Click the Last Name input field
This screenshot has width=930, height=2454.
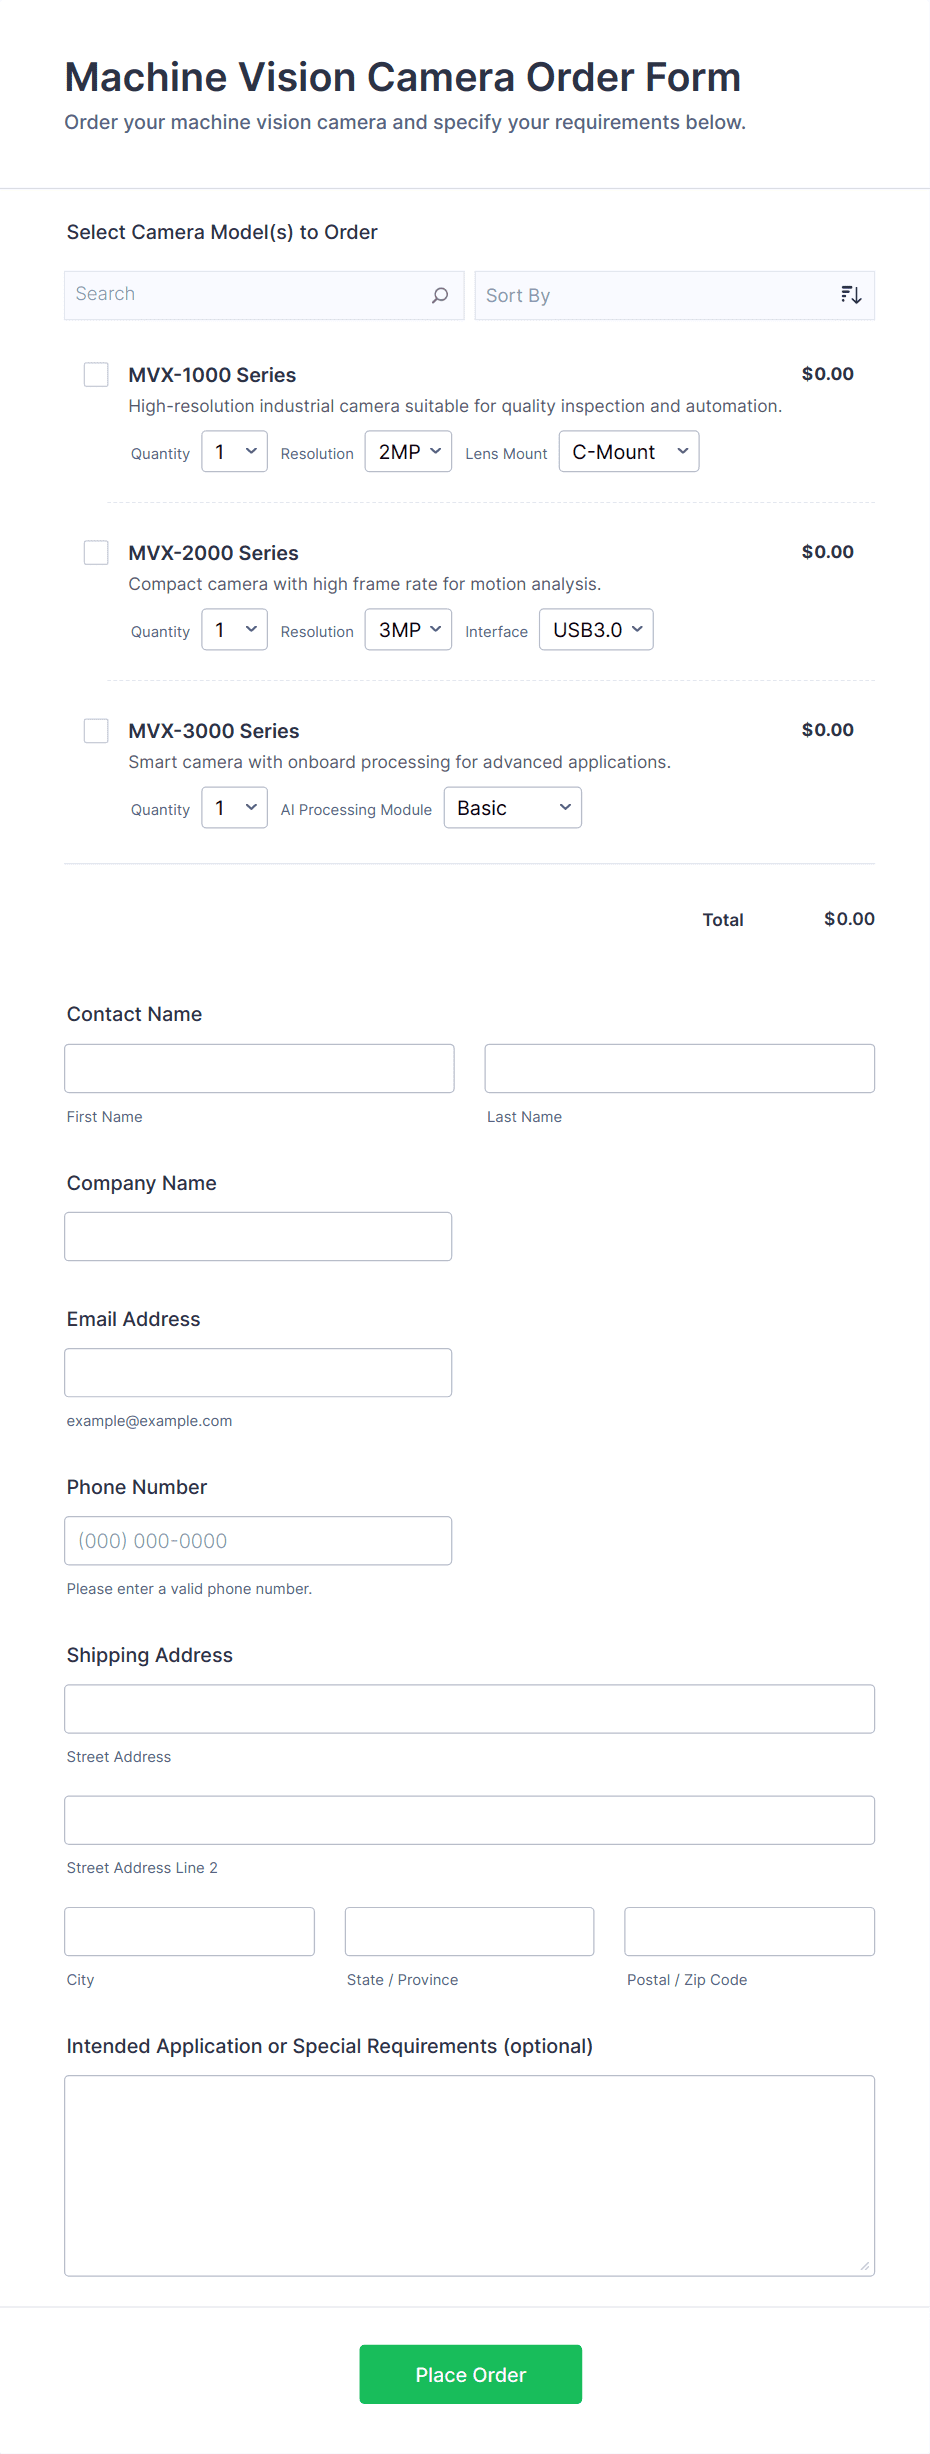tap(679, 1069)
